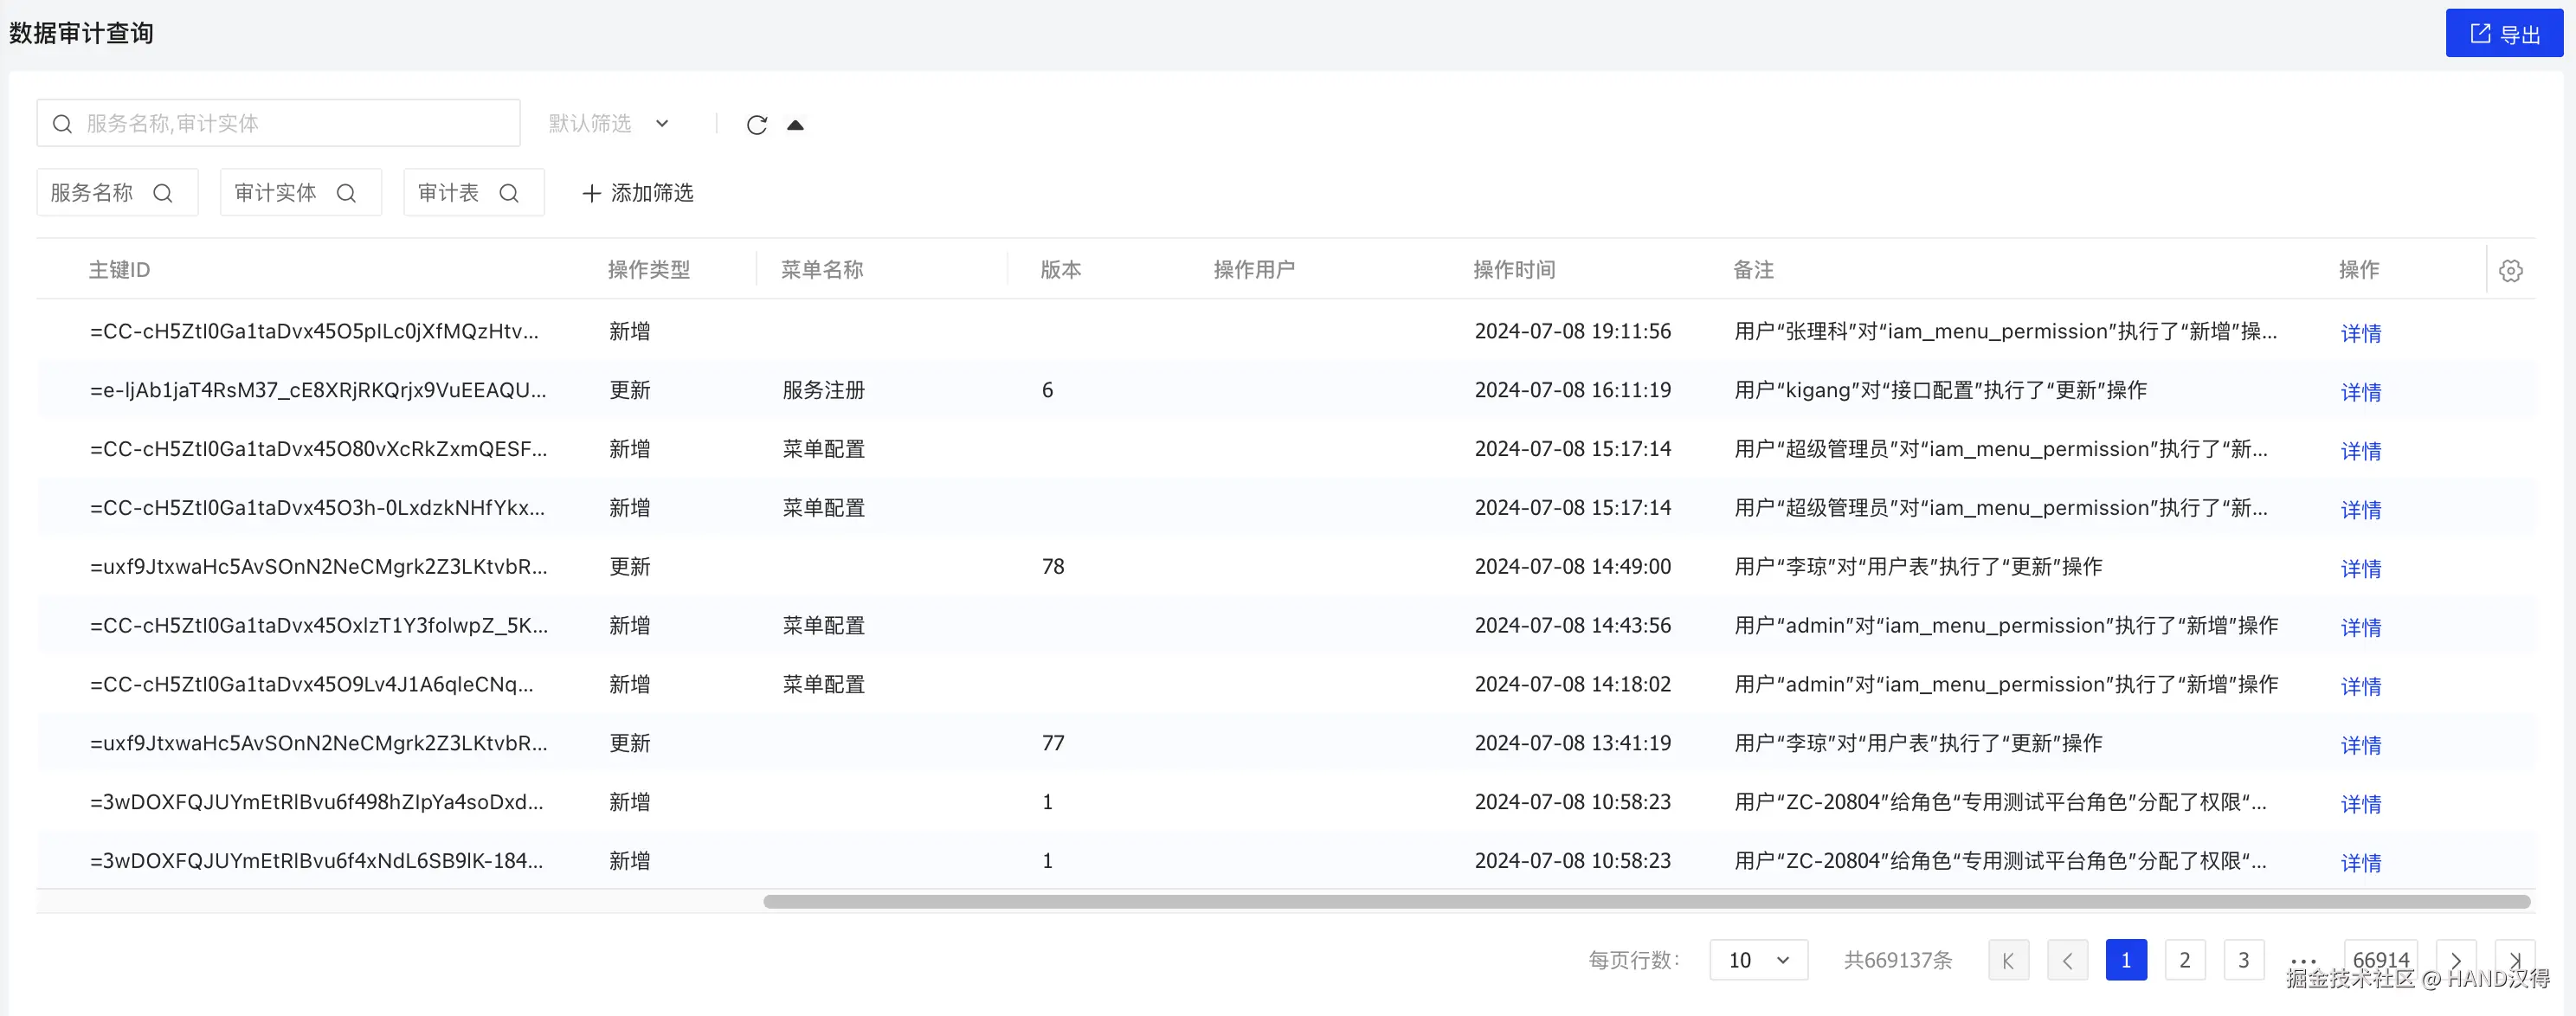Viewport: 2576px width, 1016px height.
Task: Click the refresh icon beside the filter dropdown
Action: [x=757, y=125]
